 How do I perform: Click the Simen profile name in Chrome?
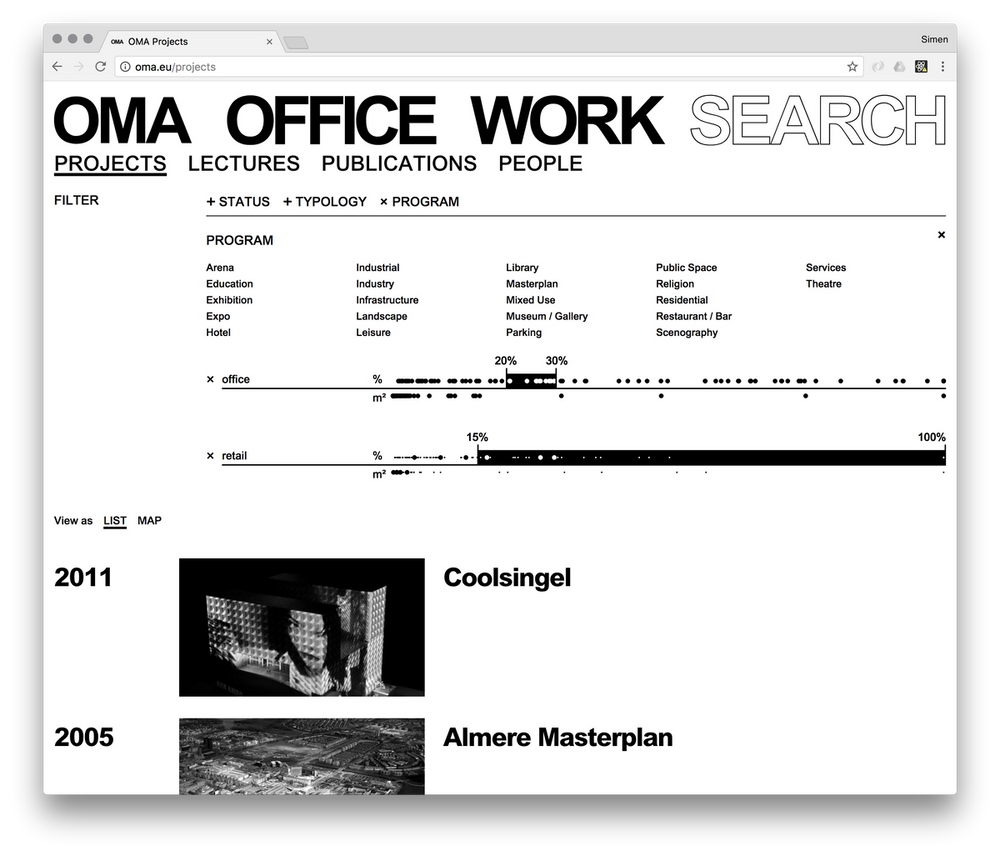[934, 40]
